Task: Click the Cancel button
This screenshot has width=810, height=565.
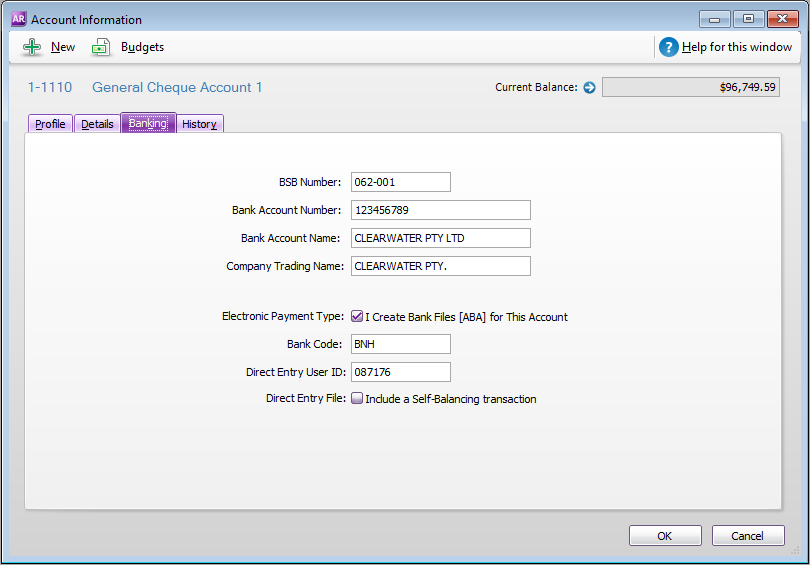Action: [747, 536]
